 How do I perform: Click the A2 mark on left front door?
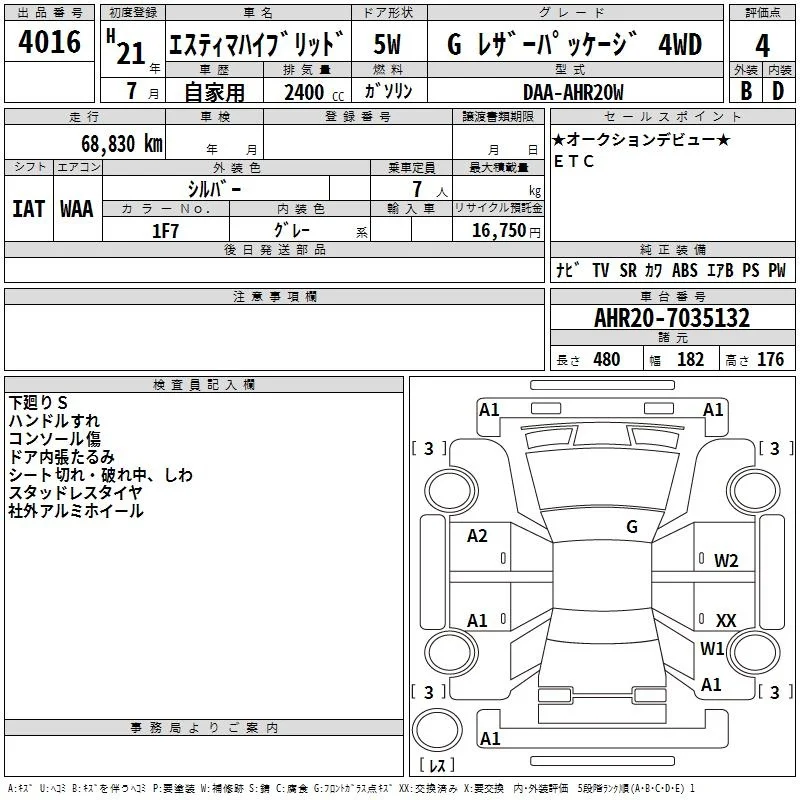click(x=477, y=536)
